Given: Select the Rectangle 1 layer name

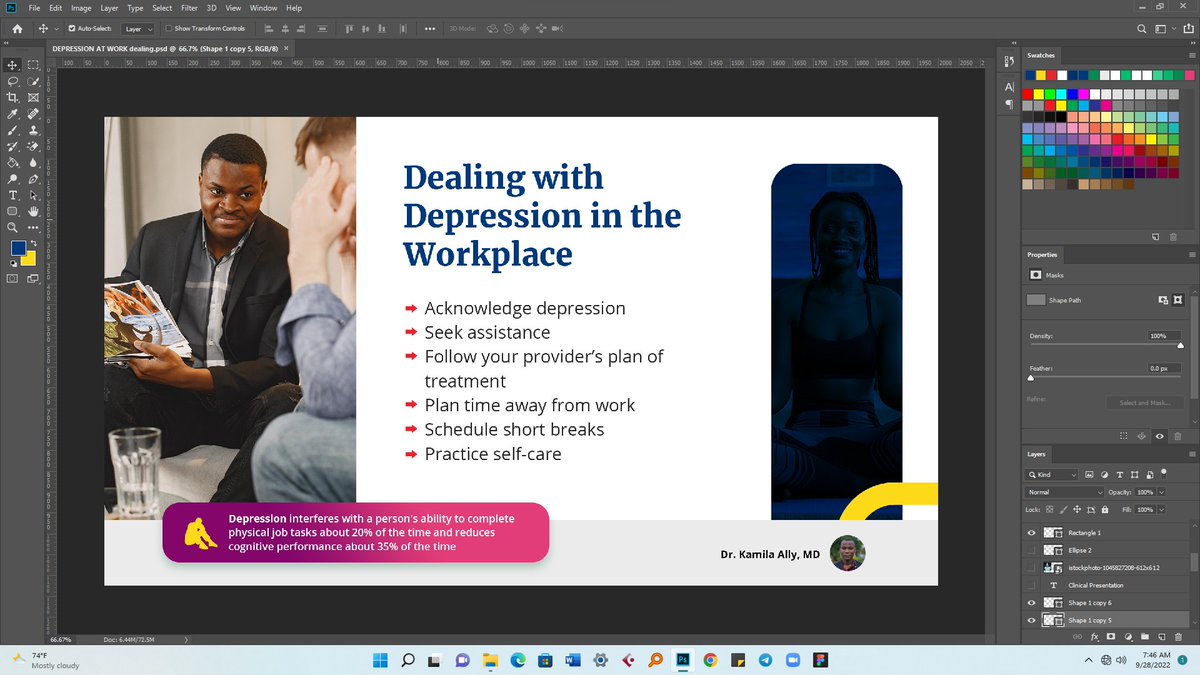Looking at the screenshot, I should click(x=1084, y=533).
